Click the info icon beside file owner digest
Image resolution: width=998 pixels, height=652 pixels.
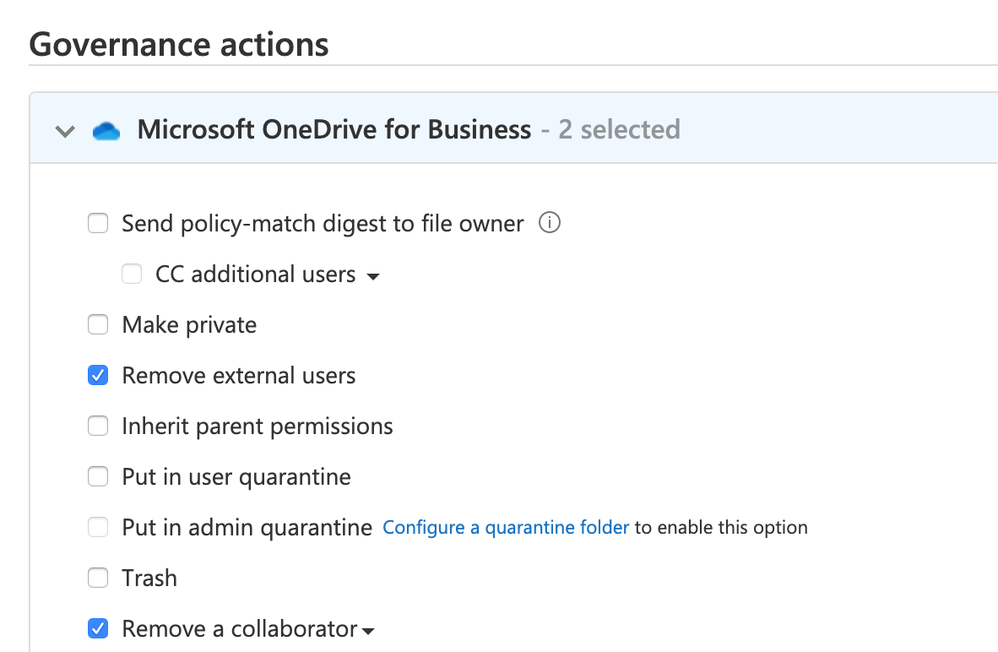click(549, 223)
